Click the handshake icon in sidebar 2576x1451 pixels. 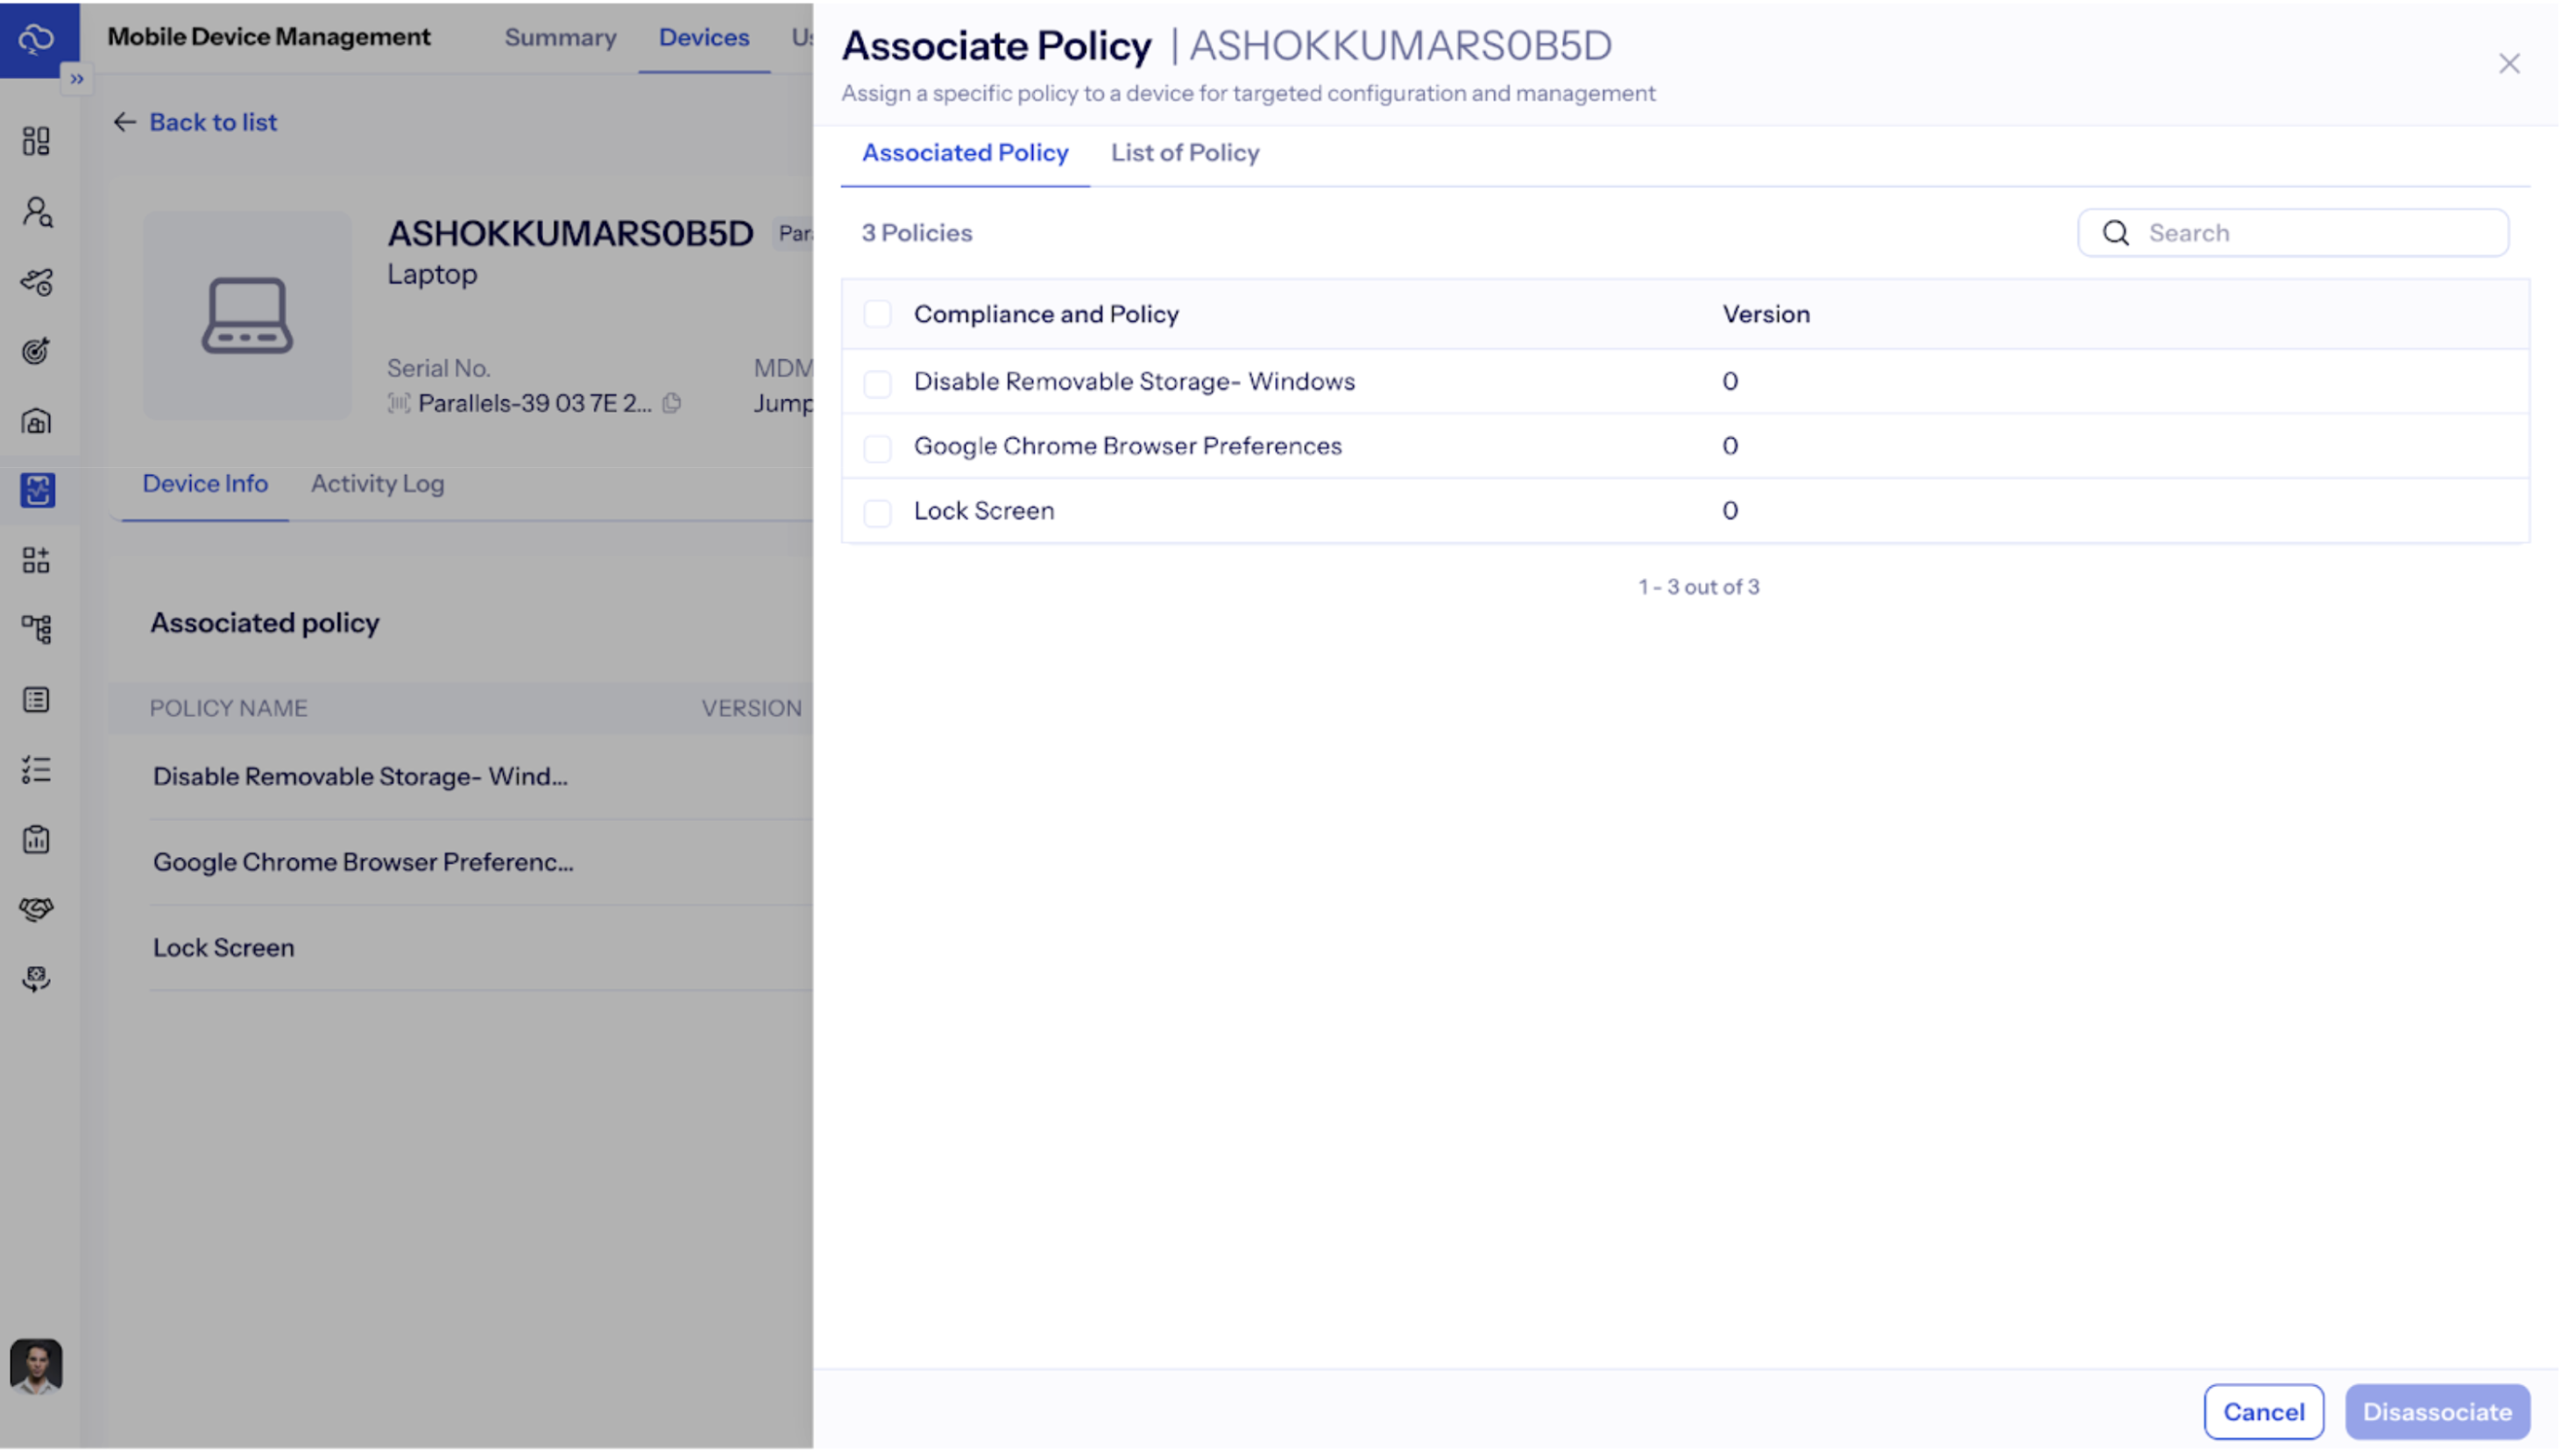pyautogui.click(x=36, y=909)
